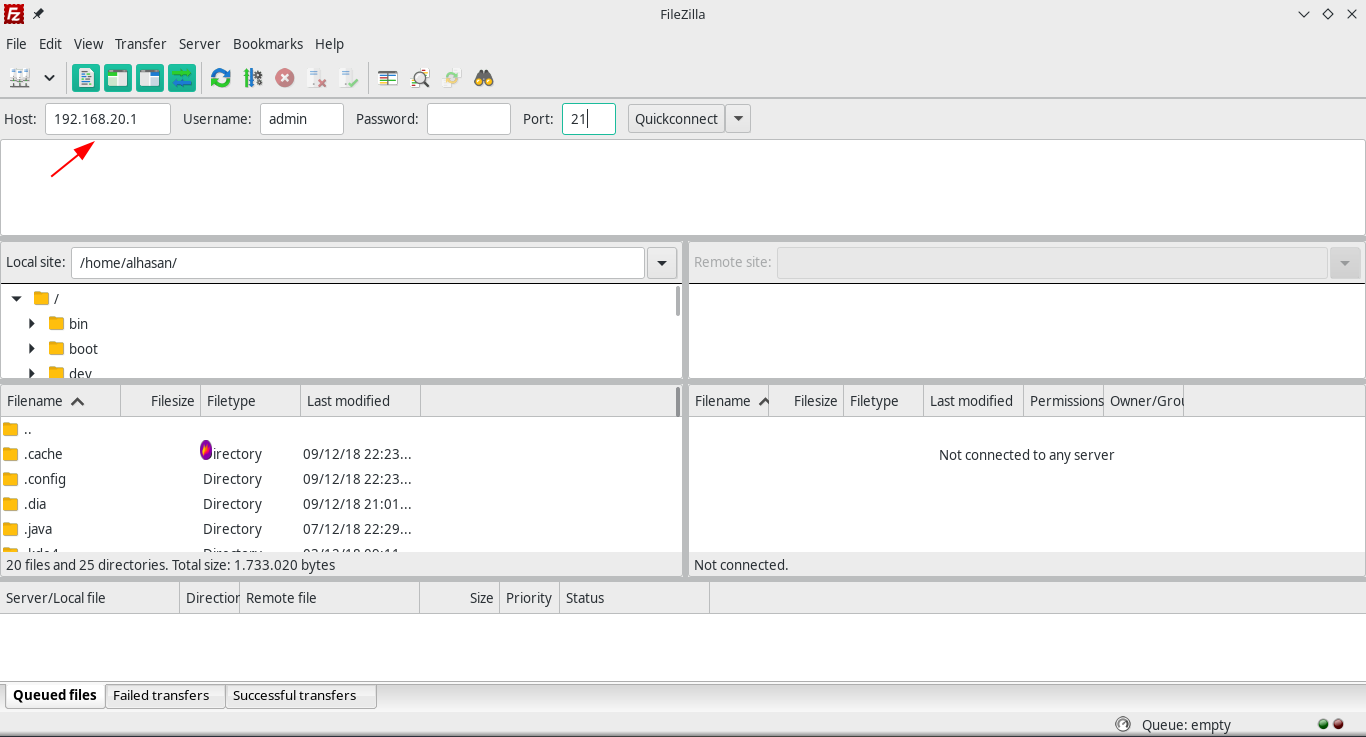Screen dimensions: 1366x737
Task: Open the Transfer menu
Action: pos(140,44)
